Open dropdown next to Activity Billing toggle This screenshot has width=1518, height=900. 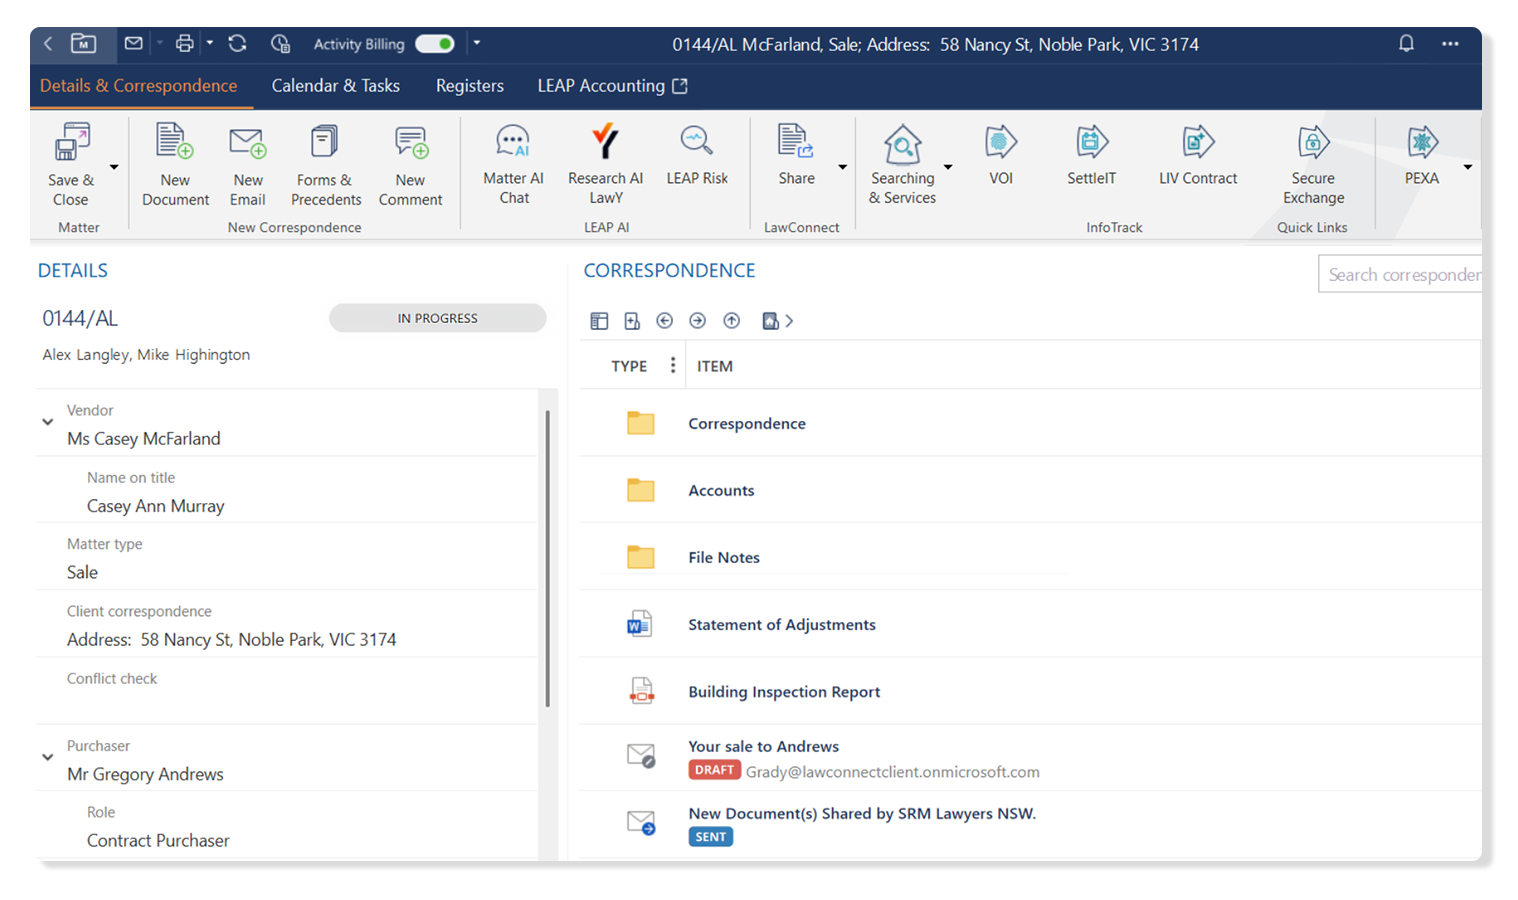(477, 43)
